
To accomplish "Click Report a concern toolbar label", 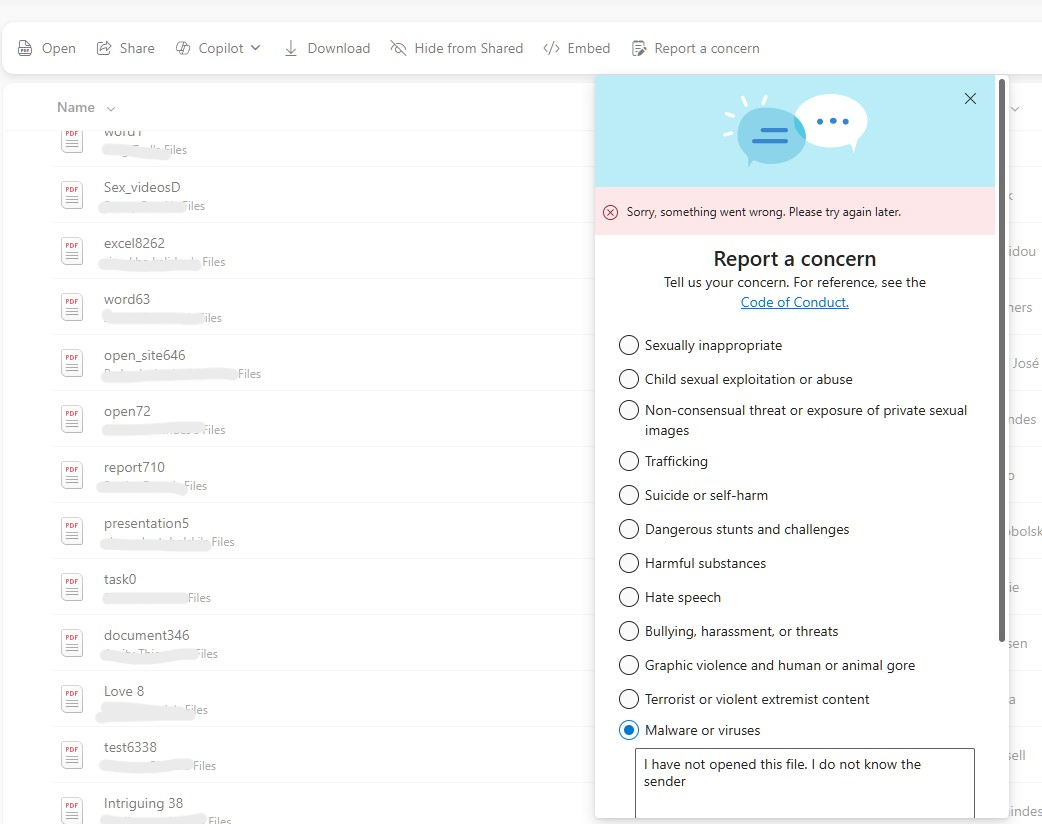I will 706,48.
